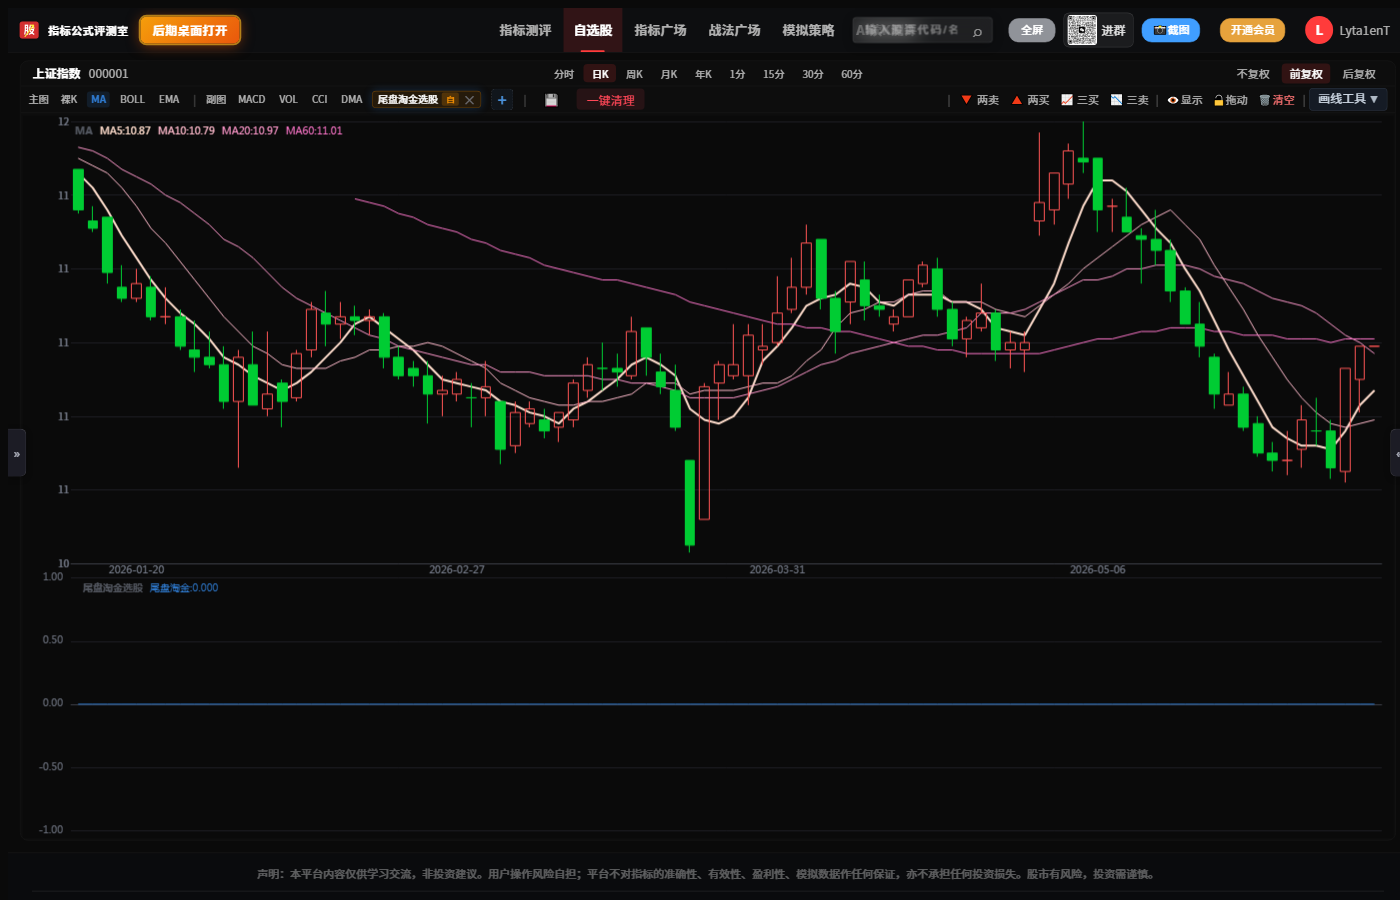Click the user avatar L icon
Screen dimensions: 1400x900
click(x=1318, y=30)
